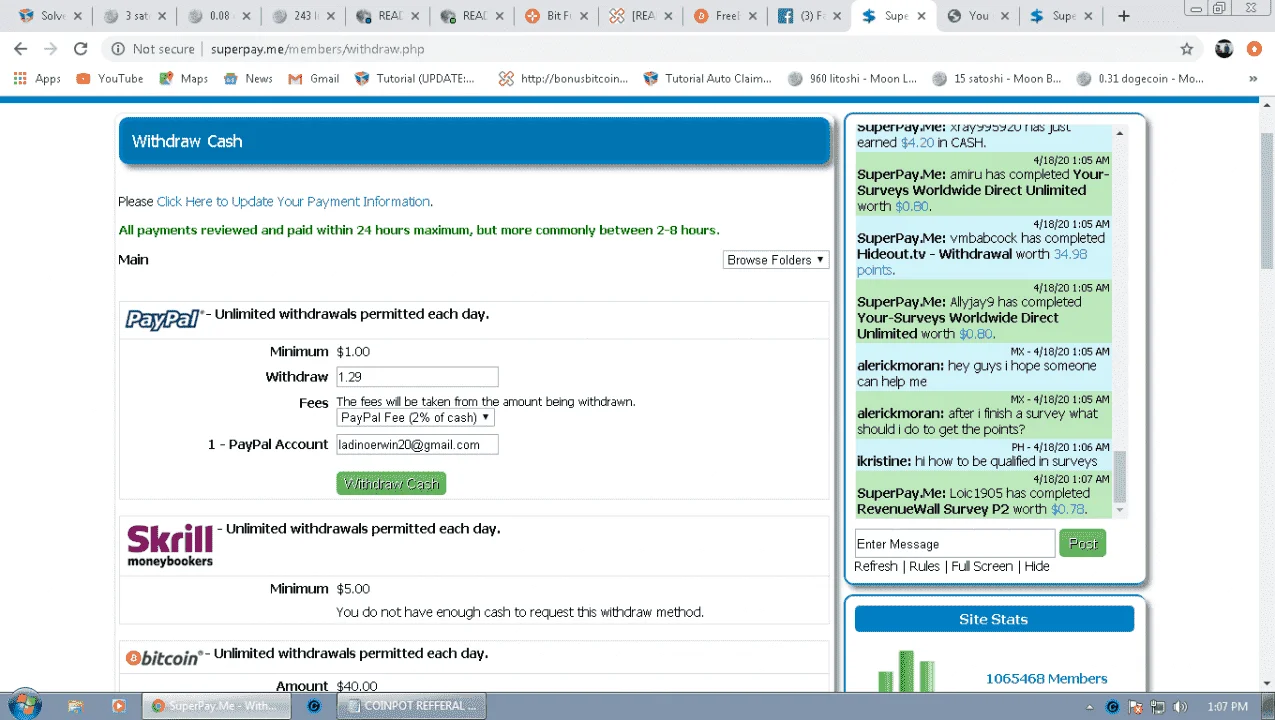1275x720 pixels.
Task: Click the Not secure info icon
Action: pos(118,49)
